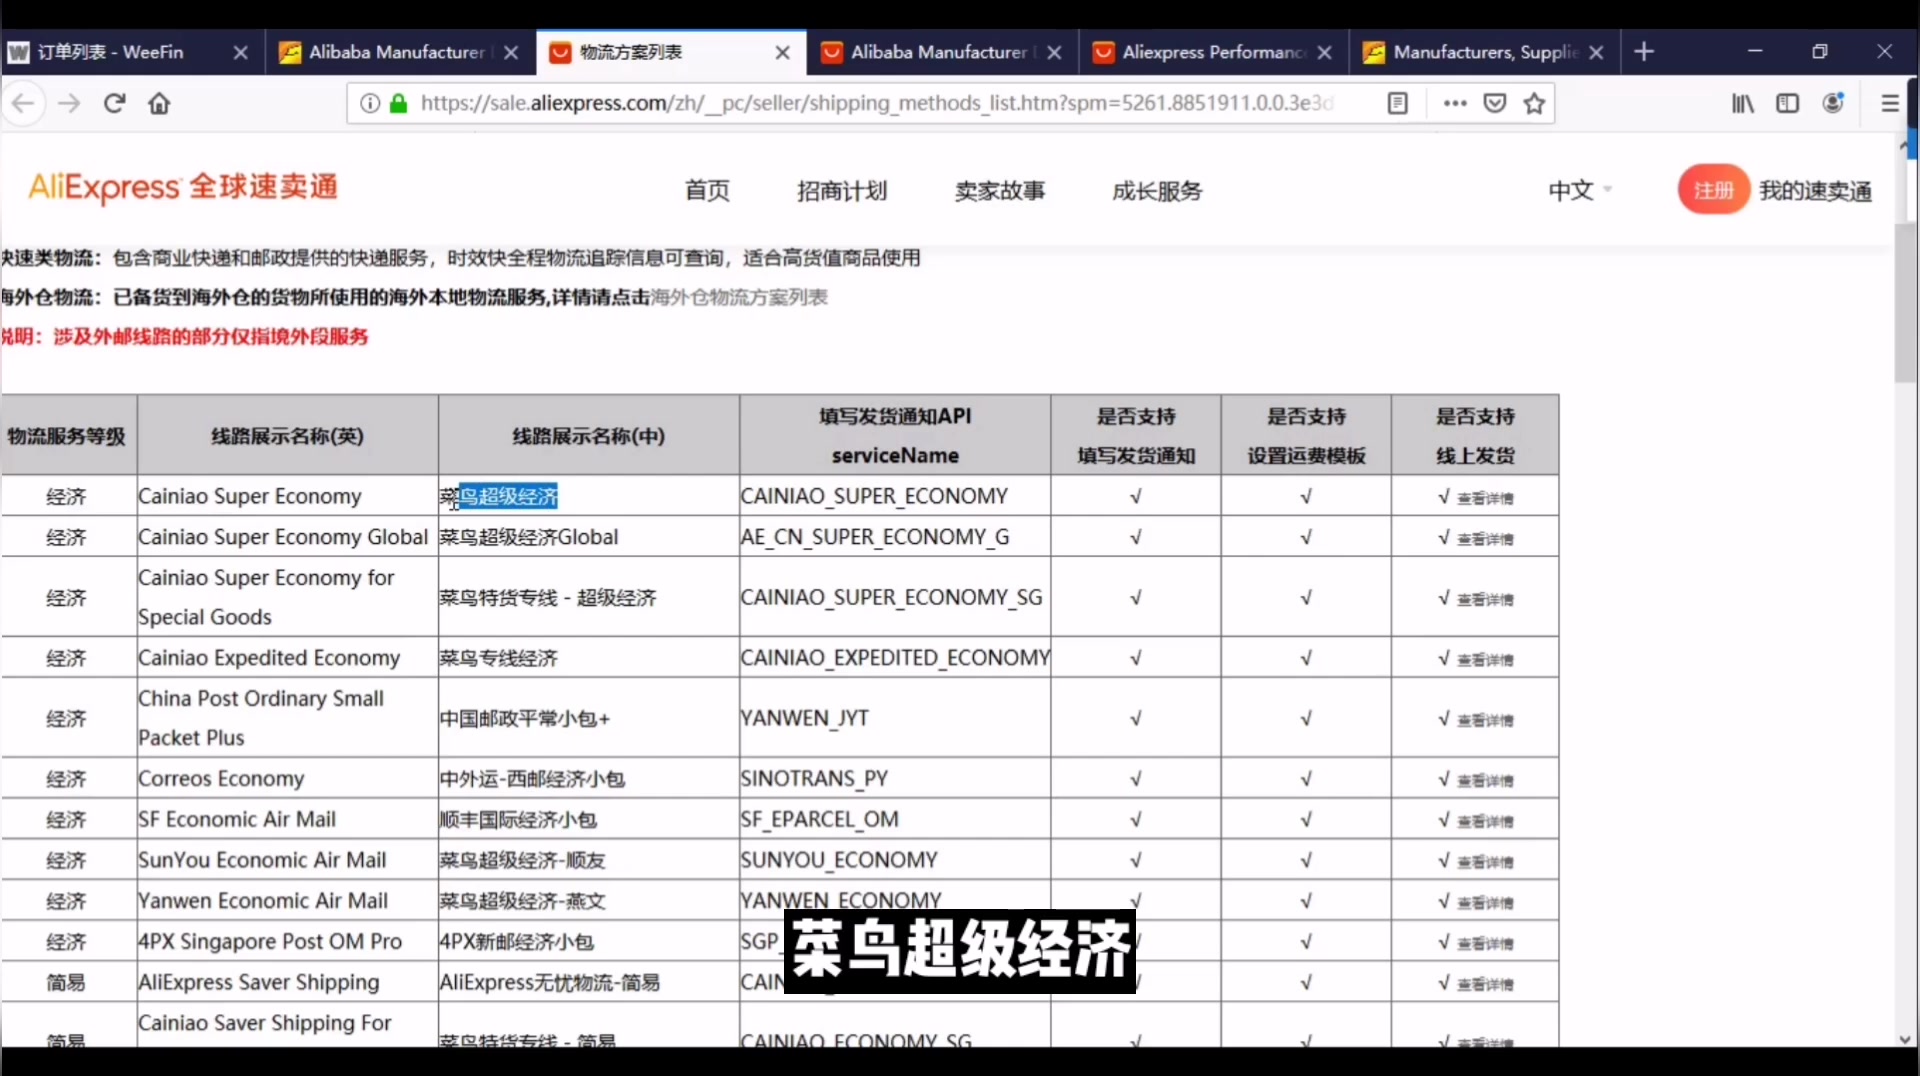Click the green padlock security icon
The height and width of the screenshot is (1076, 1920).
398,103
